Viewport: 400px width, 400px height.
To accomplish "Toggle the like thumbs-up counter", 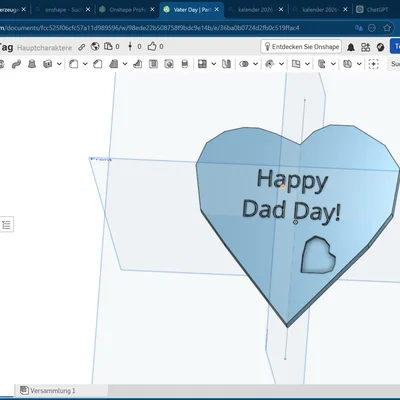I will [x=156, y=46].
